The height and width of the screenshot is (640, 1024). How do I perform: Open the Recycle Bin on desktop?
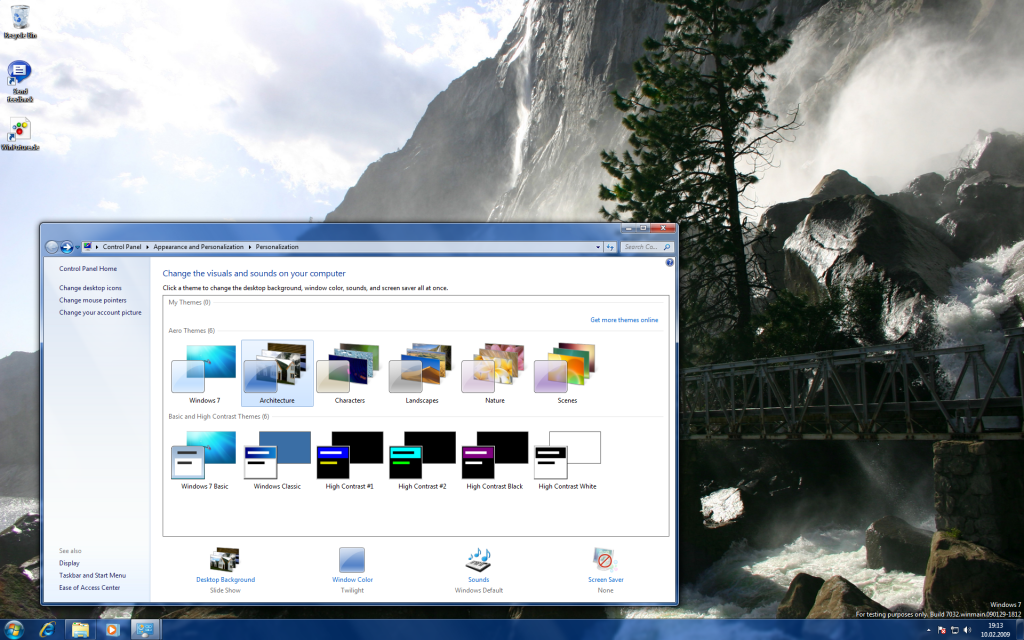[19, 17]
